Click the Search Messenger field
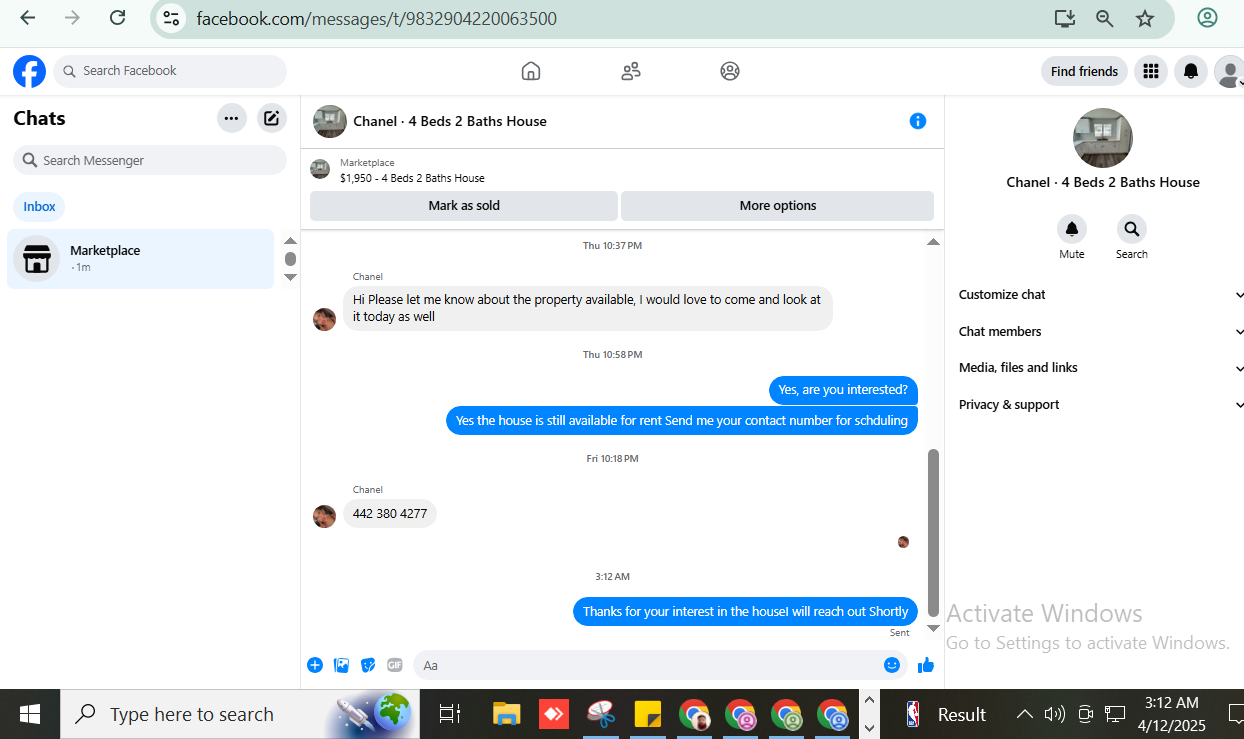Image resolution: width=1244 pixels, height=739 pixels. [x=150, y=160]
